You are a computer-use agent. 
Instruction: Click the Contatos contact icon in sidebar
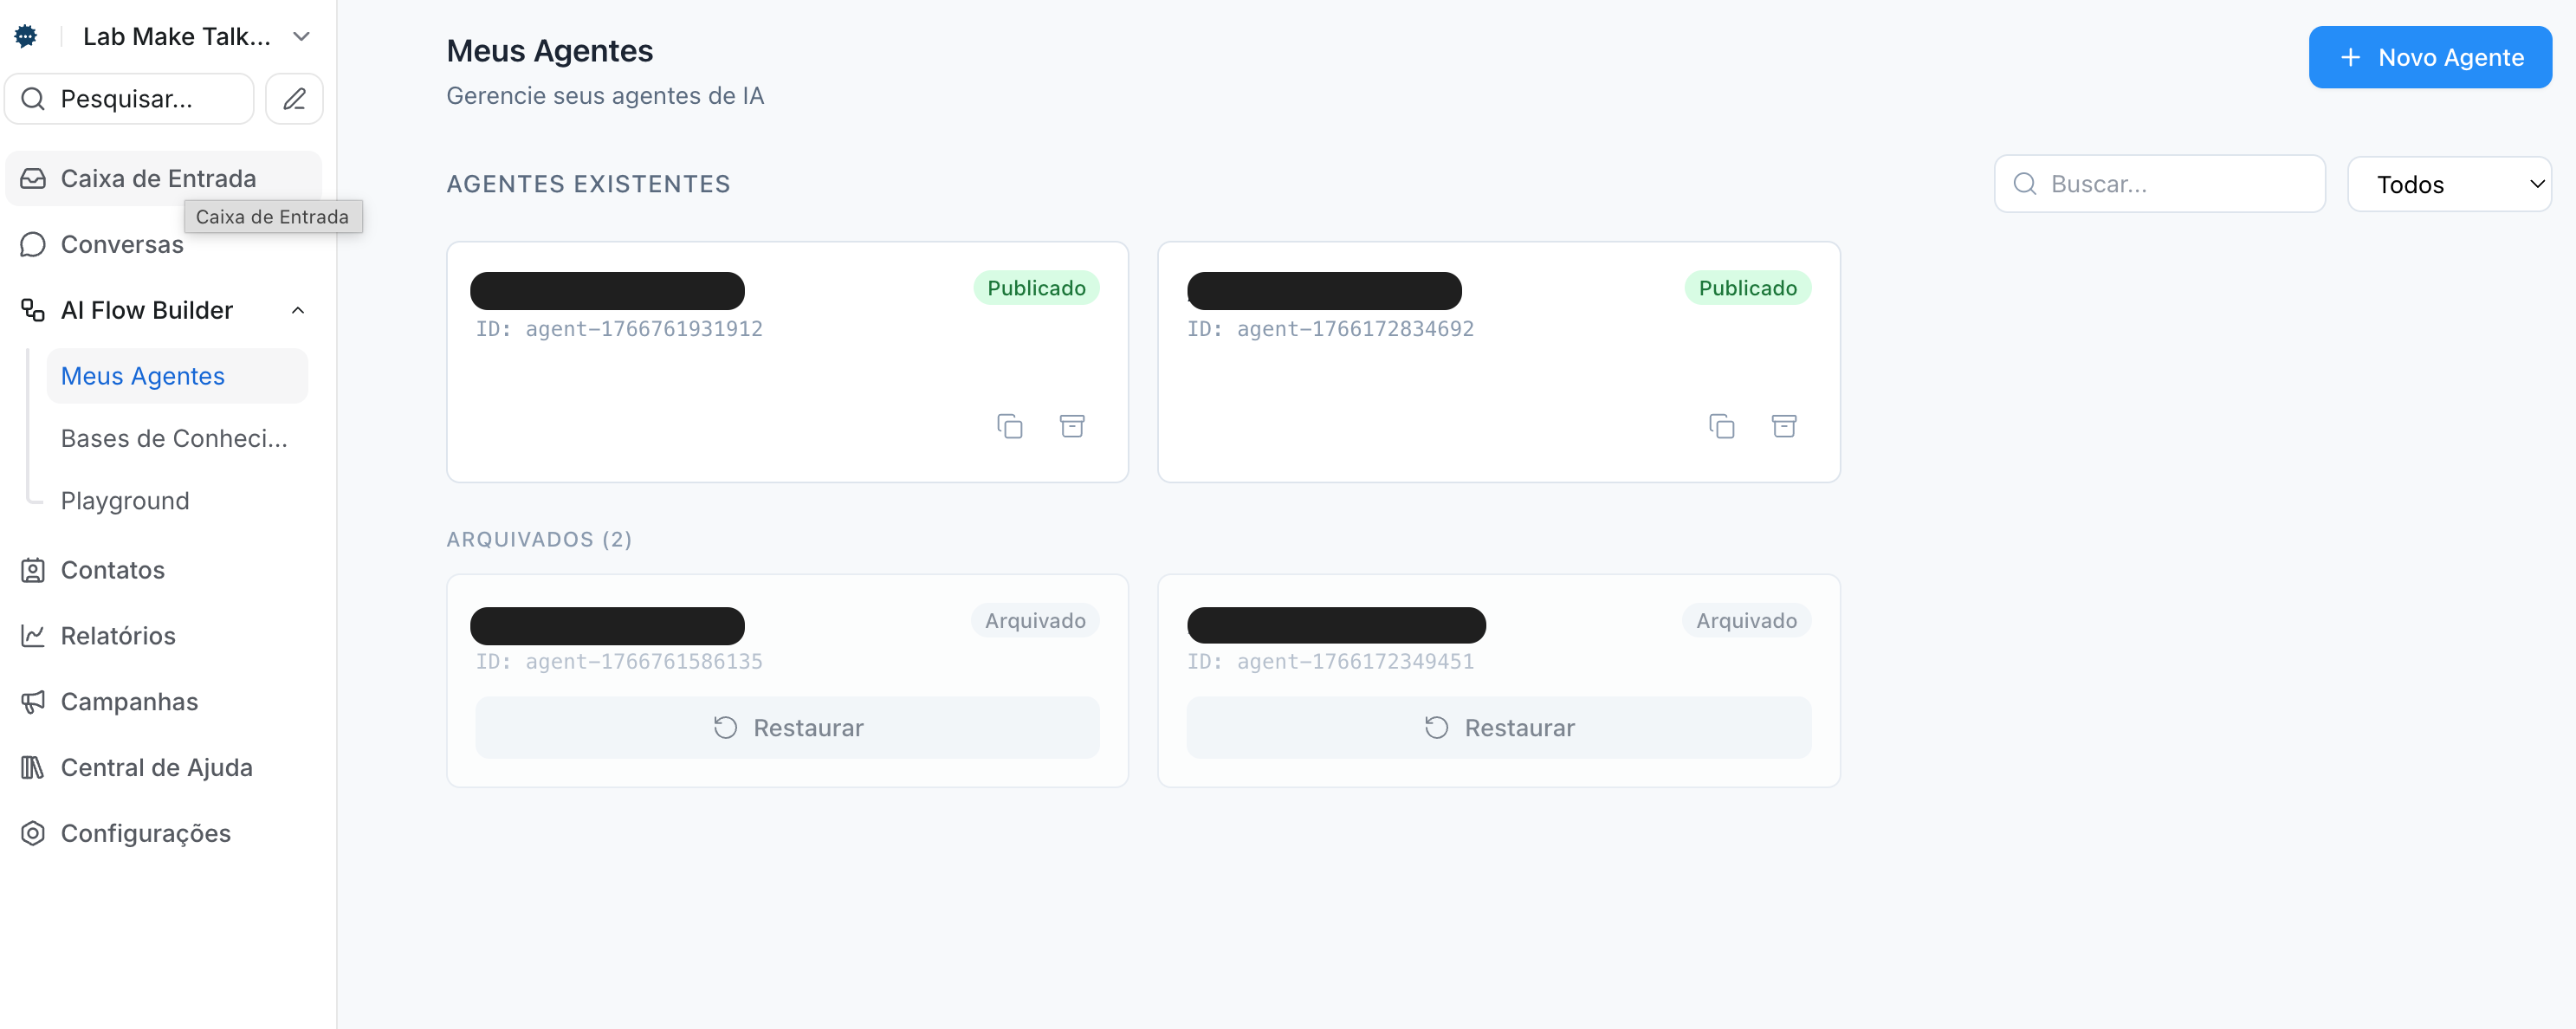point(32,569)
